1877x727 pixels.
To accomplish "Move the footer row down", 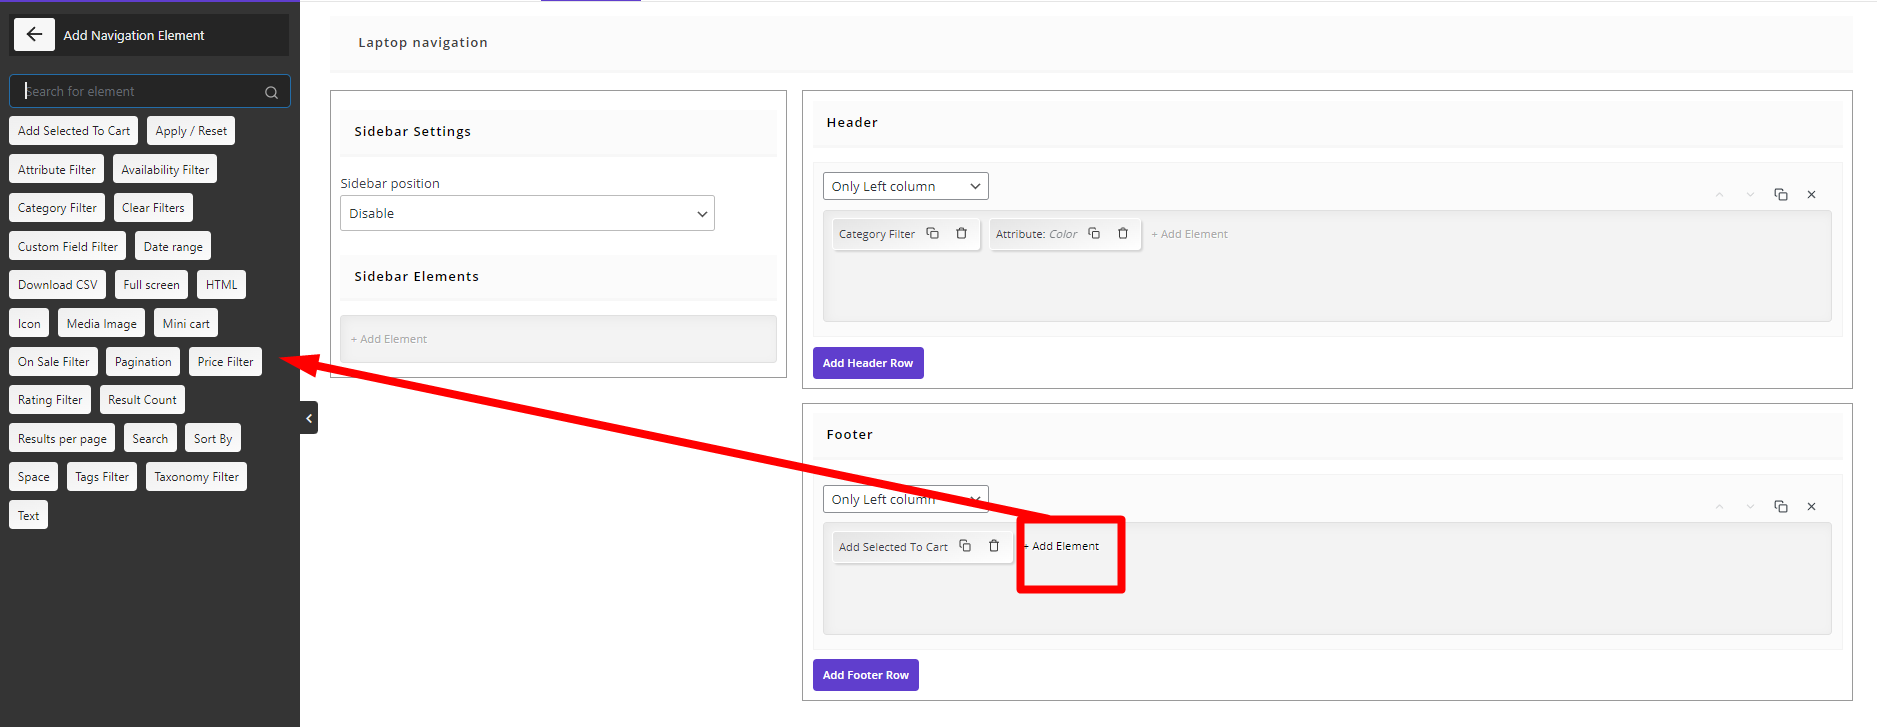I will coord(1750,507).
